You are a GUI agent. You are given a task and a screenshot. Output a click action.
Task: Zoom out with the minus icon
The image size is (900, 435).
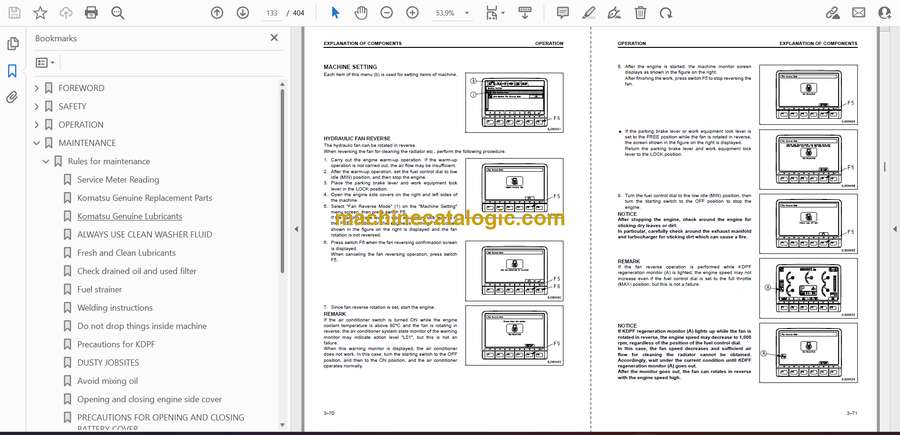click(x=387, y=13)
